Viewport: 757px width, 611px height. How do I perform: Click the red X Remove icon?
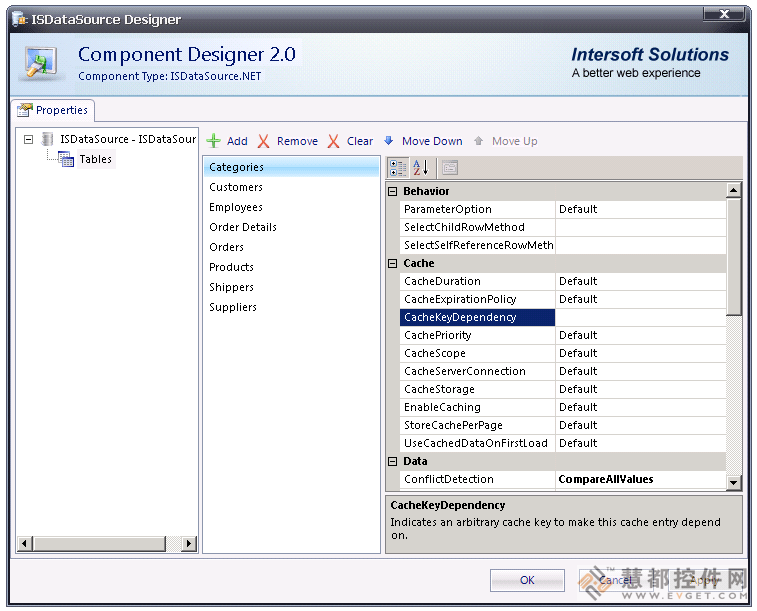(x=263, y=141)
